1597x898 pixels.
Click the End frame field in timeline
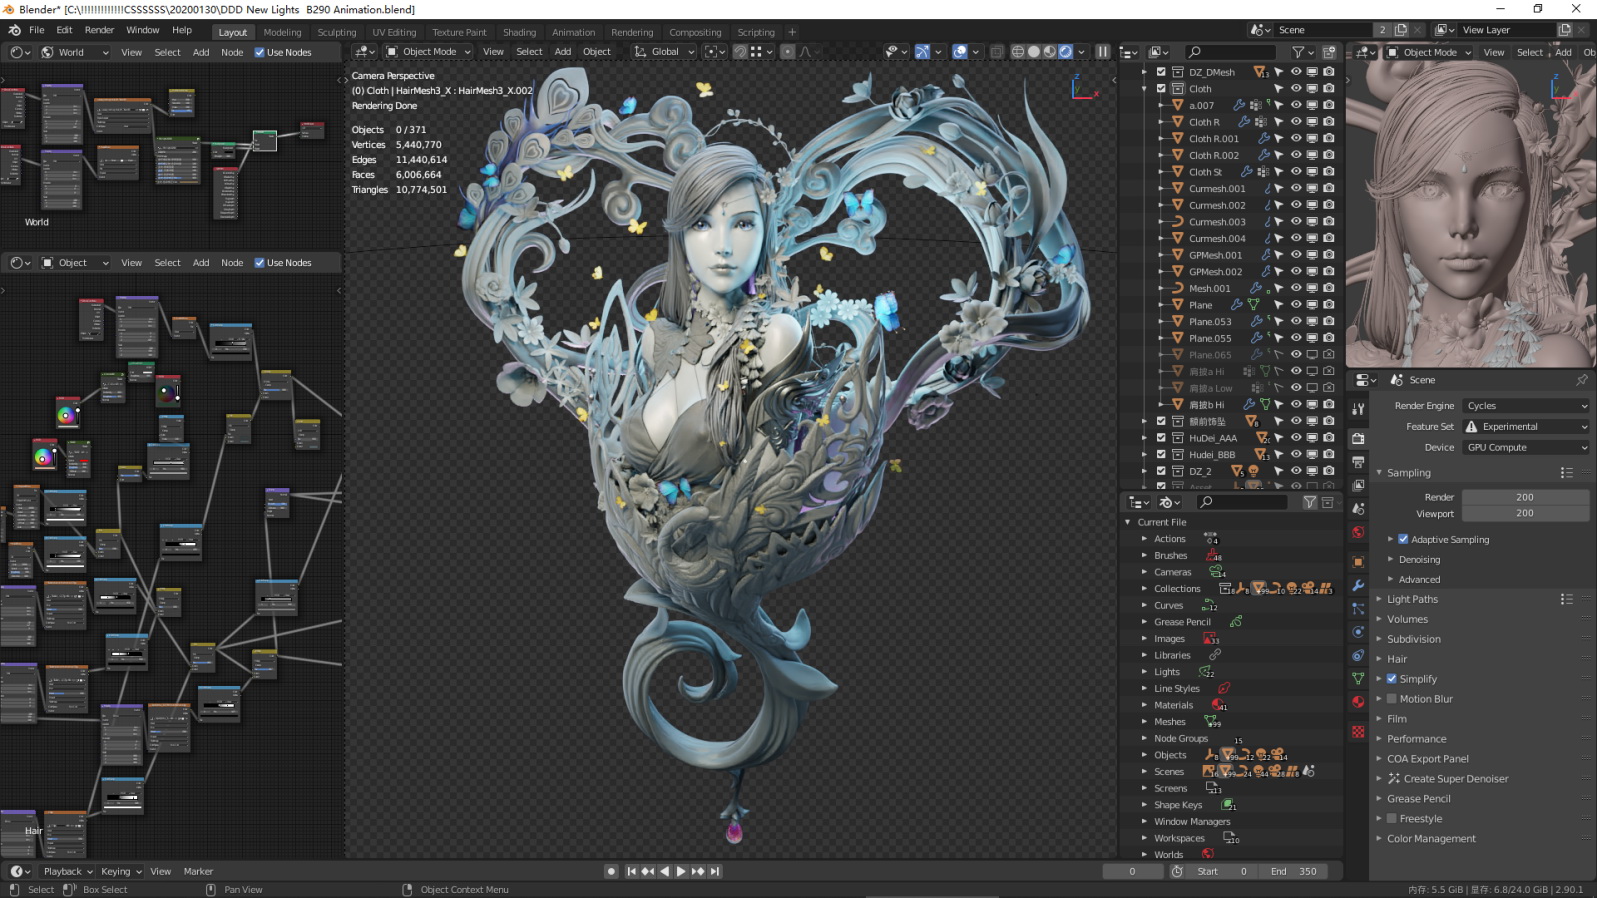click(1293, 872)
